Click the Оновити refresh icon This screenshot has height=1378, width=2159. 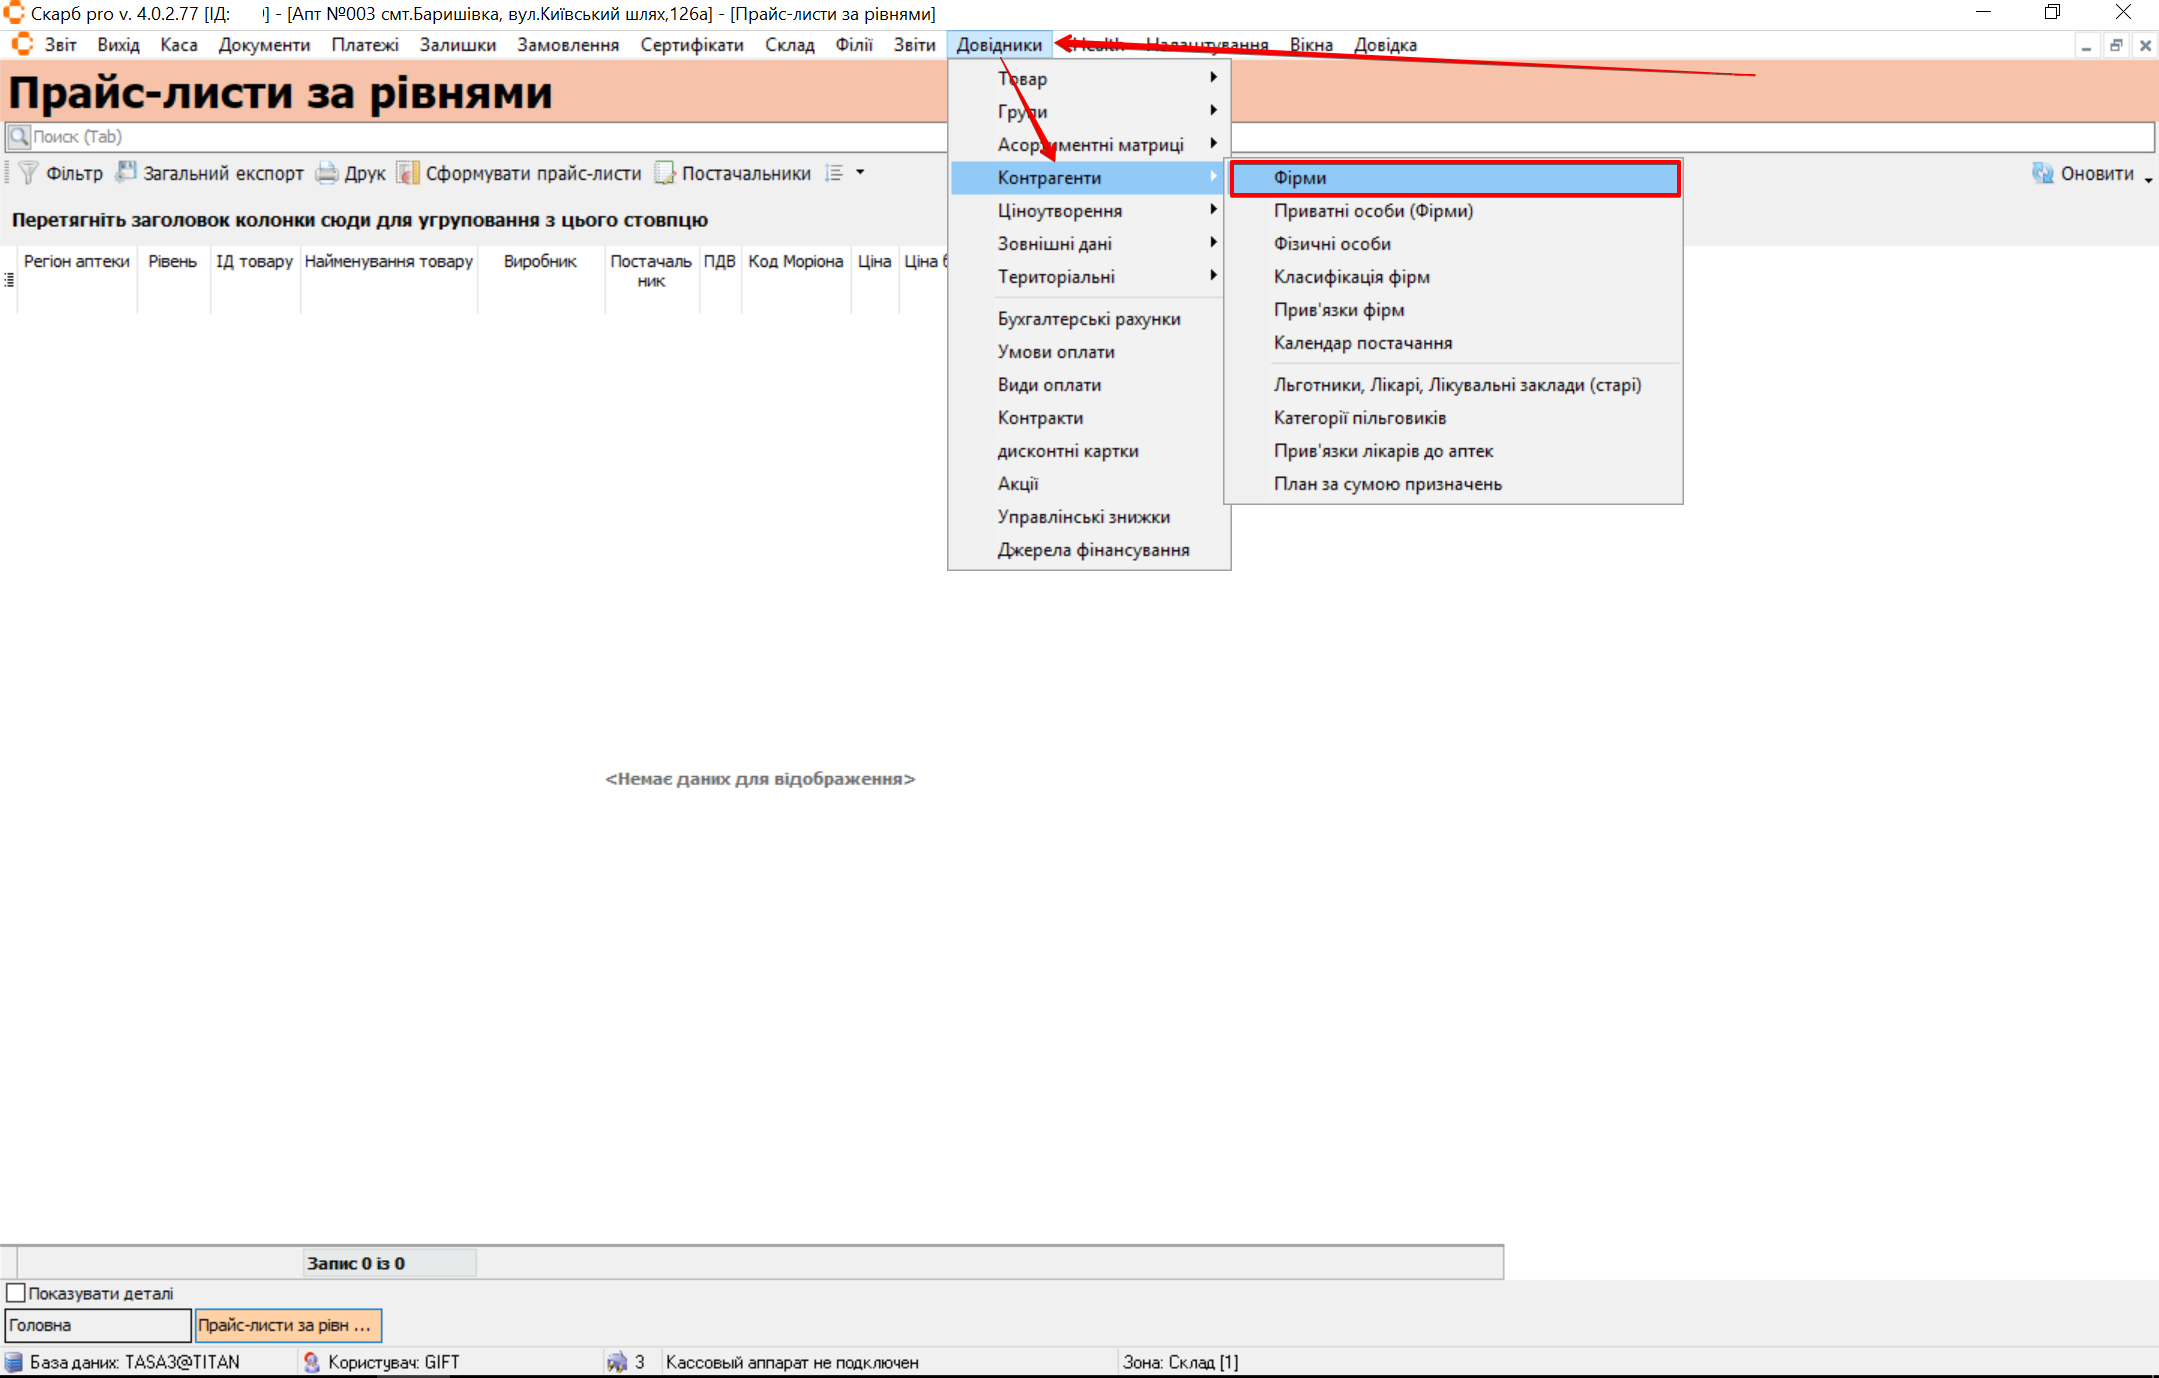2042,173
